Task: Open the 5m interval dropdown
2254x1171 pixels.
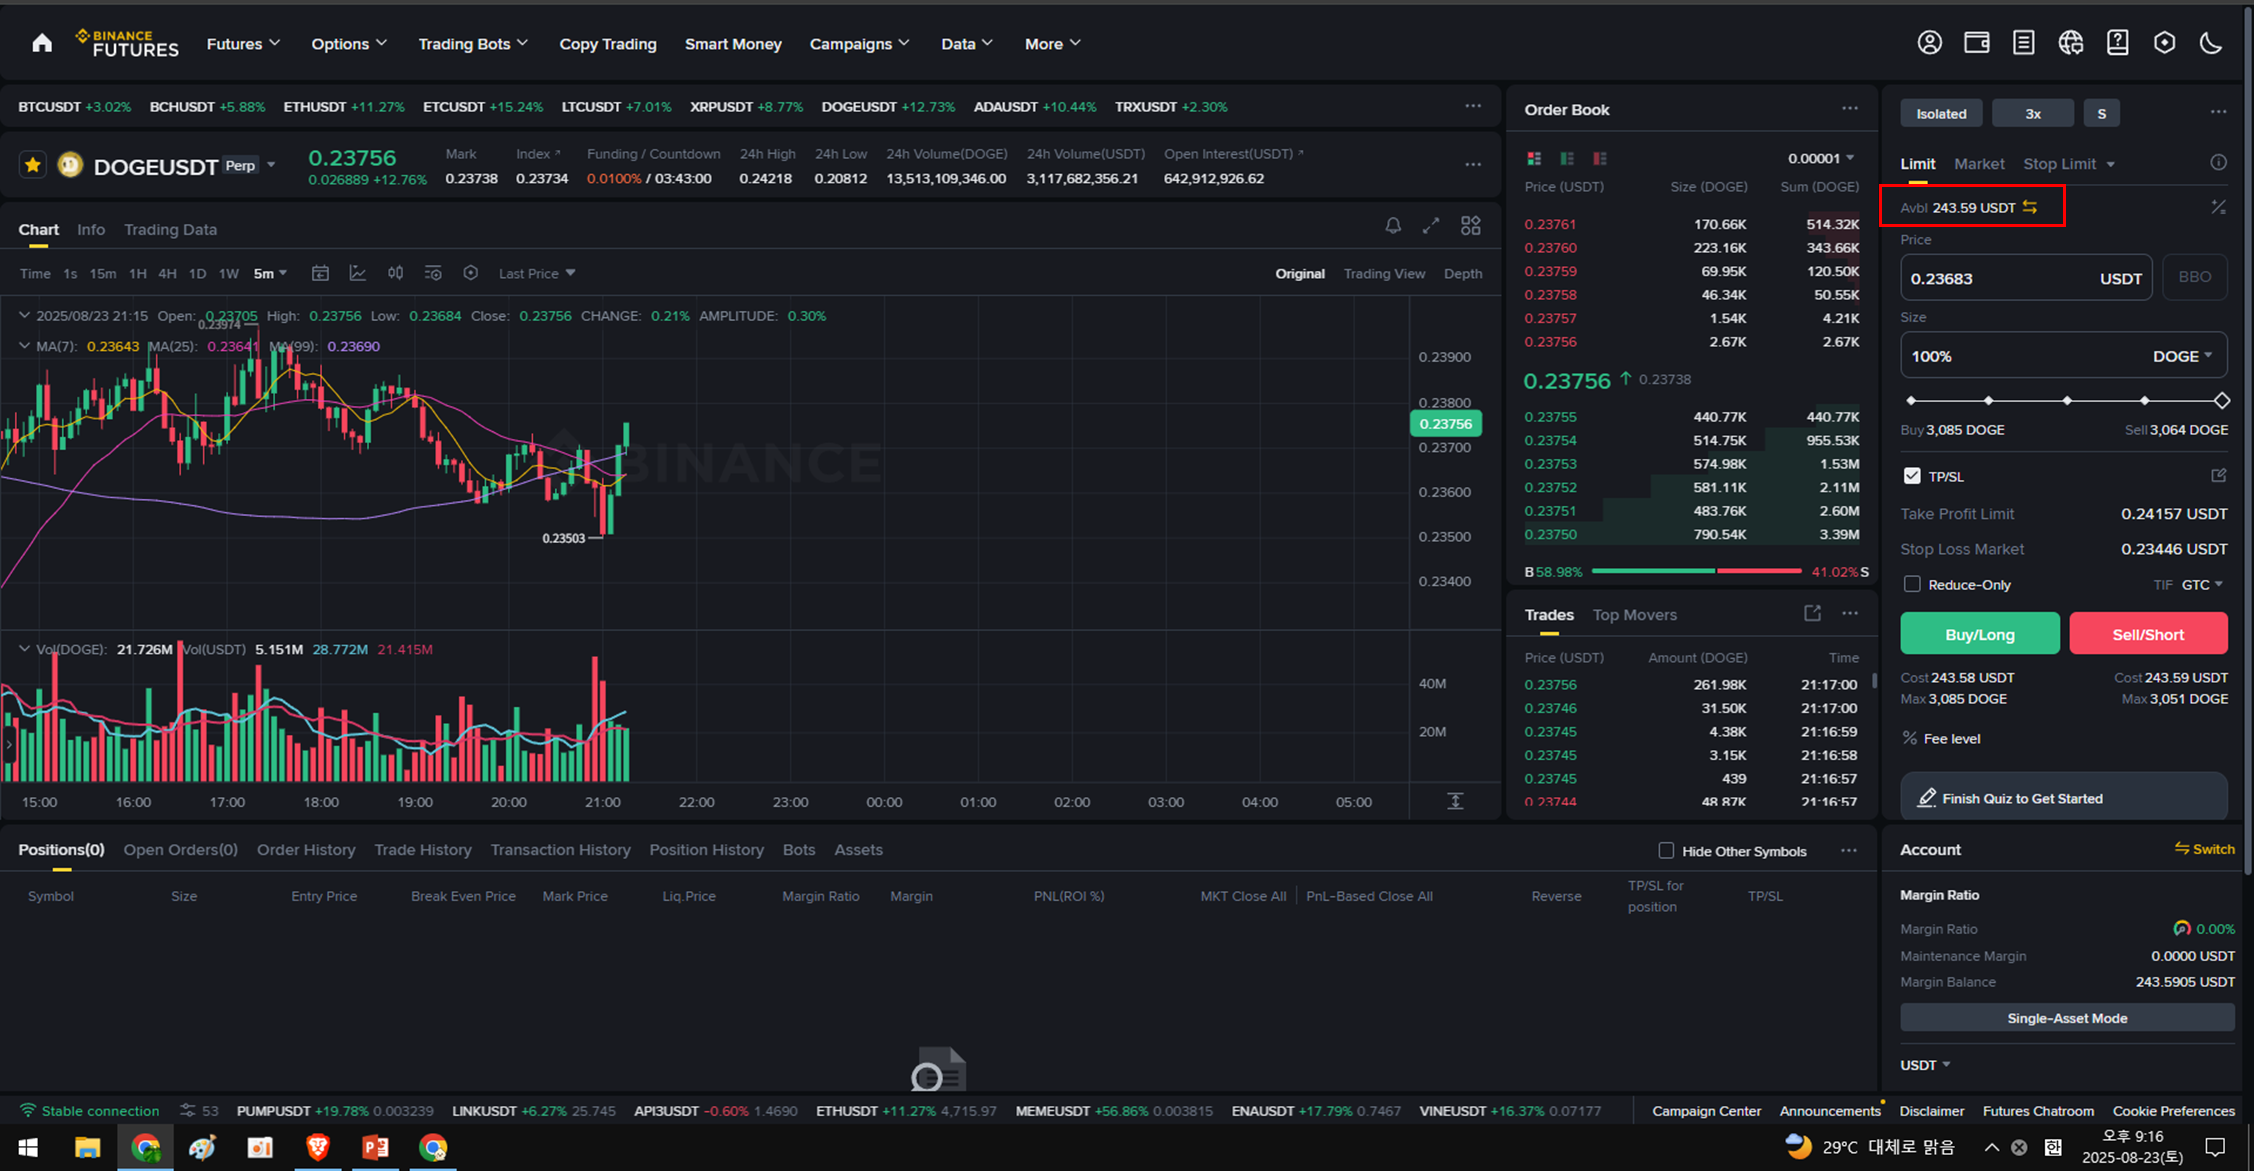Action: tap(270, 273)
